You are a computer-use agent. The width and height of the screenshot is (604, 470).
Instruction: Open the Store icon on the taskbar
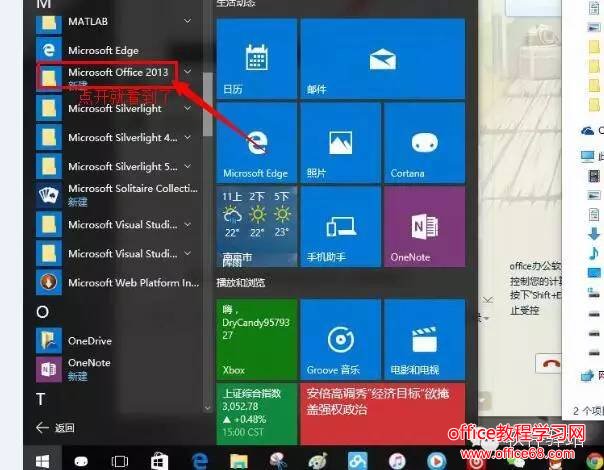tap(159, 461)
